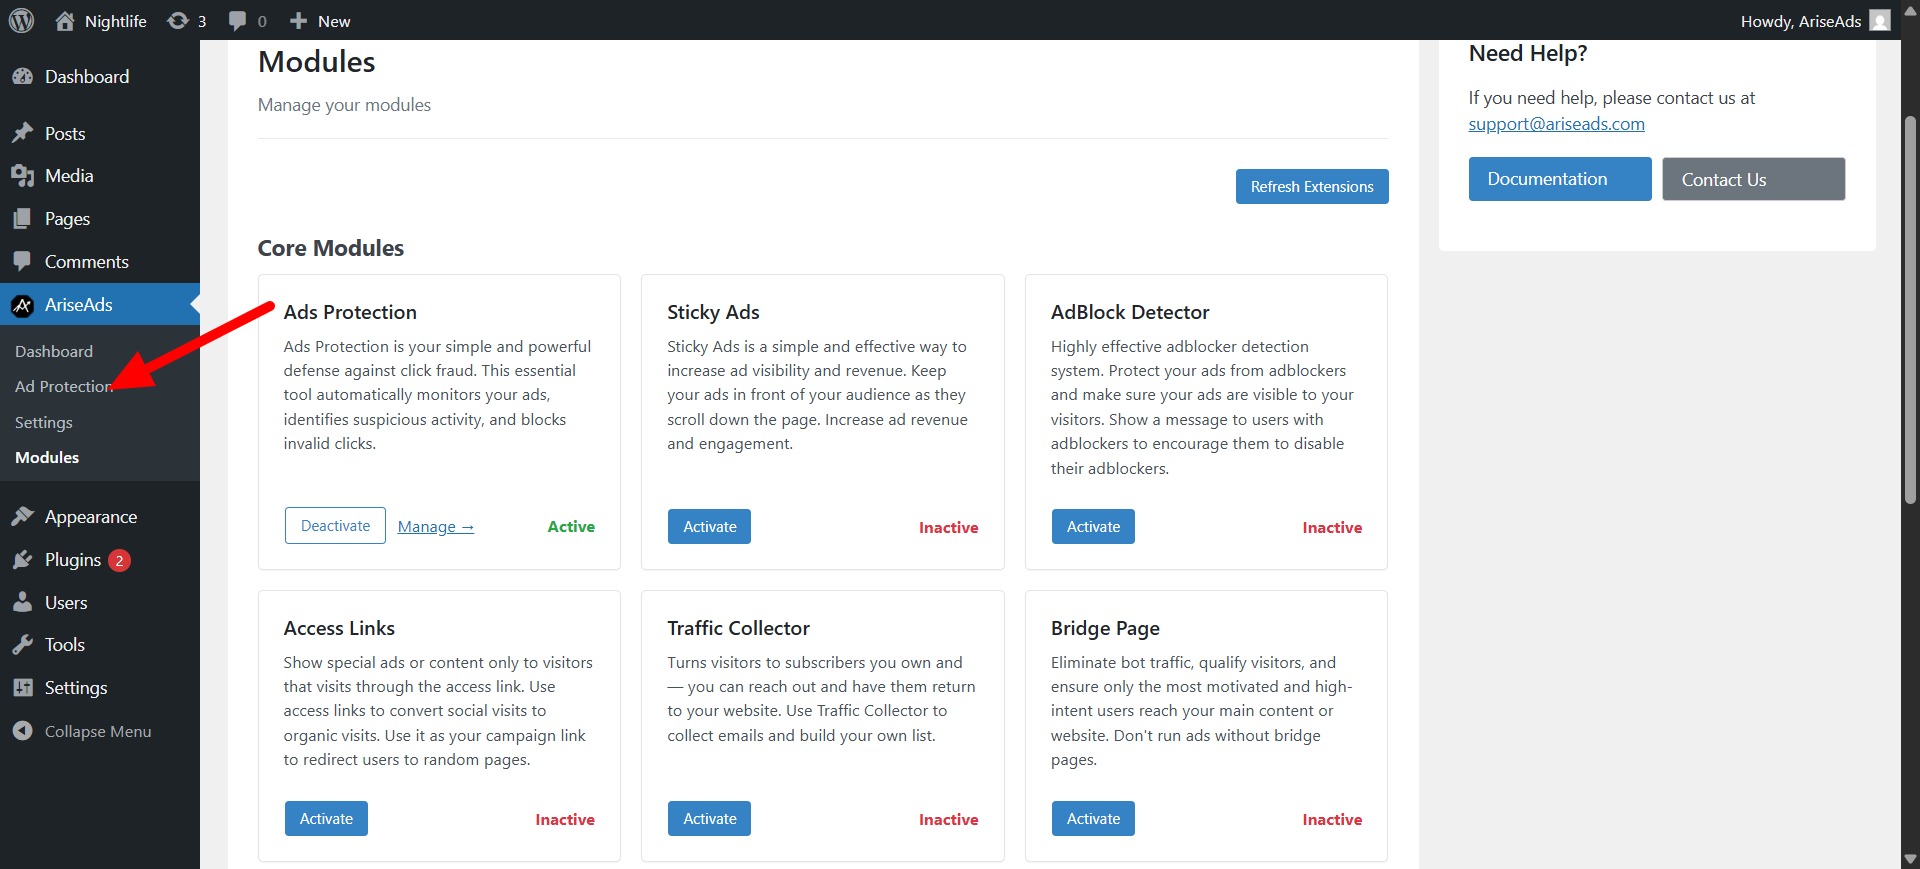Viewport: 1920px width, 869px height.
Task: Click the AriseAds logo icon in sidebar
Action: coord(22,305)
